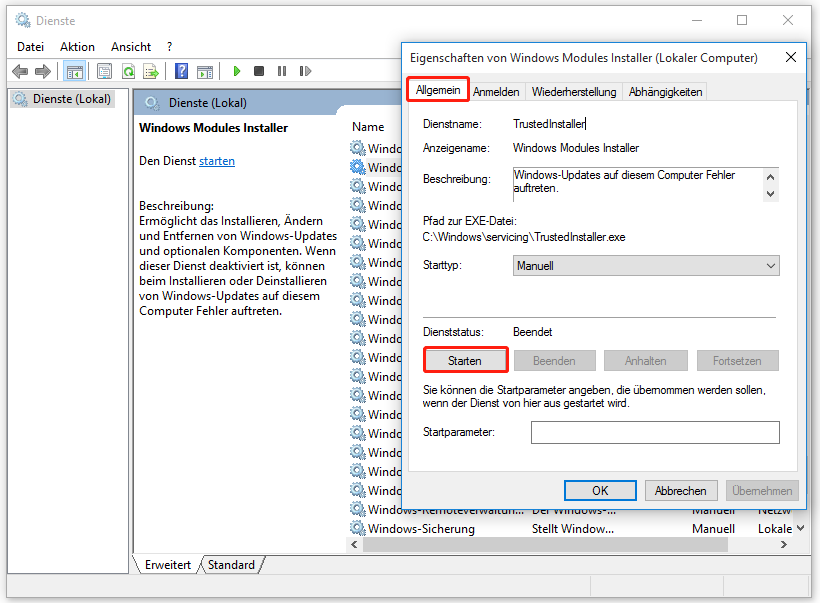
Task: Open the Properties toolbar icon
Action: 105,71
